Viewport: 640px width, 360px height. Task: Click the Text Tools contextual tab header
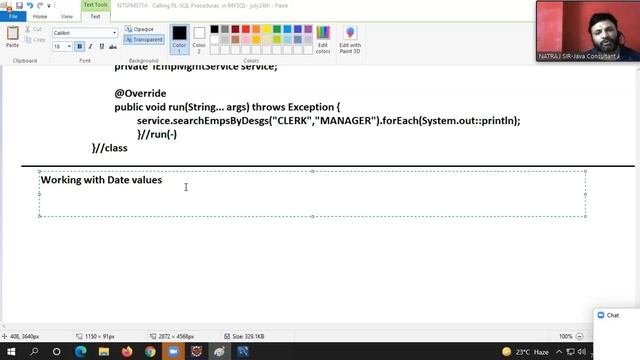[95, 5]
